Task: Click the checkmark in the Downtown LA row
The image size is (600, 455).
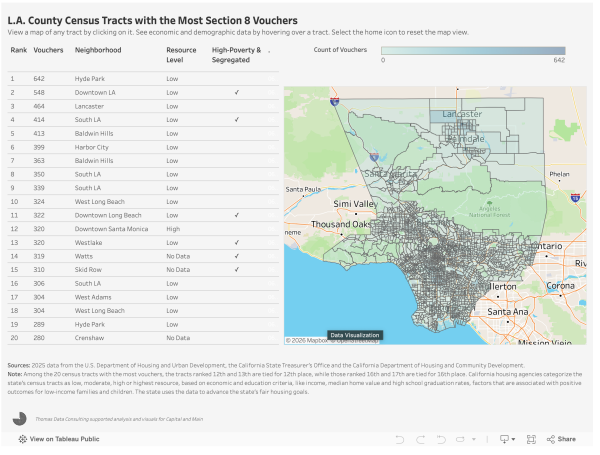Action: point(237,93)
